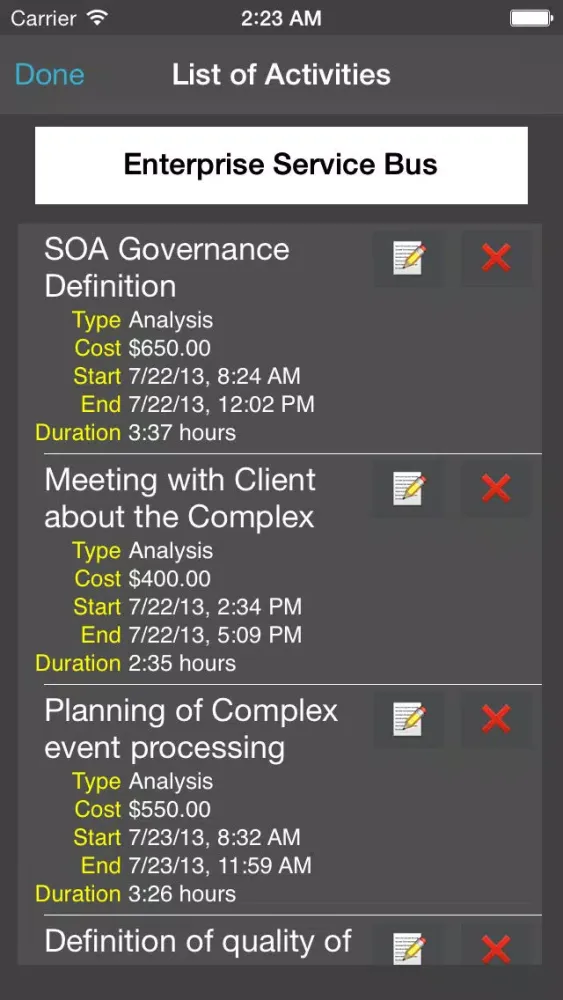Tap the 7/23/13, 11:59 AM end time

[220, 865]
